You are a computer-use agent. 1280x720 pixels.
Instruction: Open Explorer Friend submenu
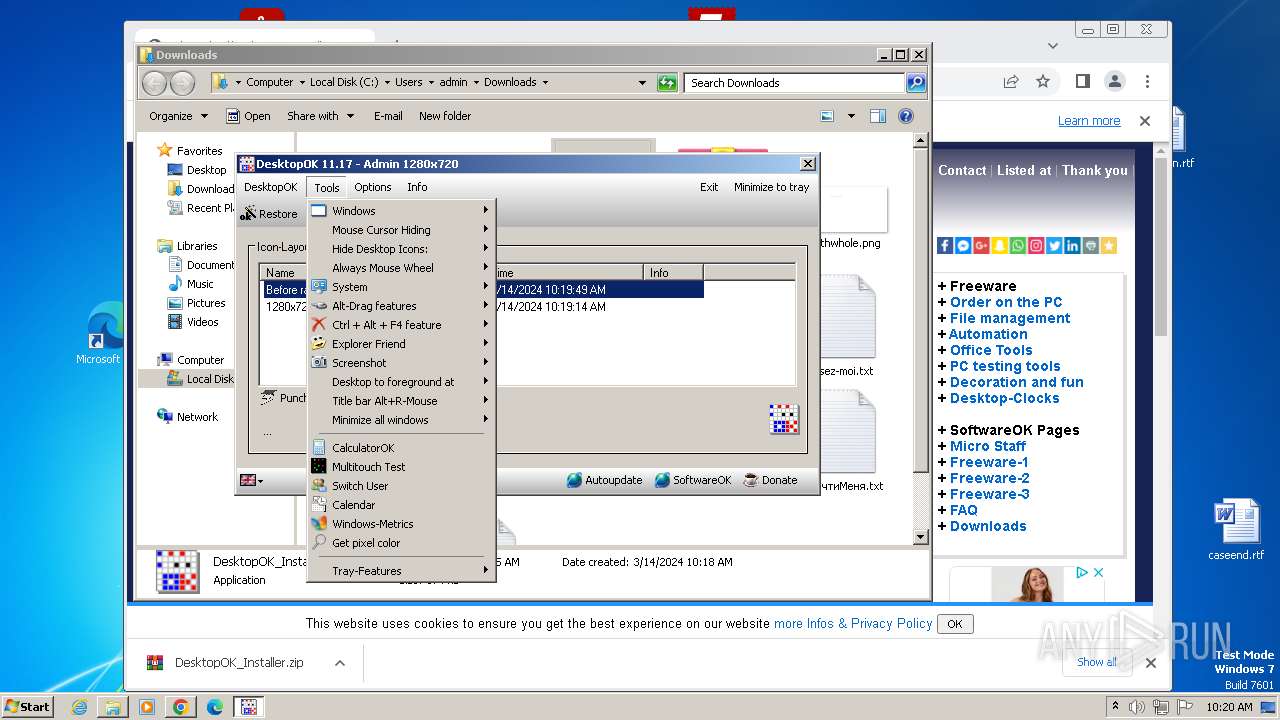click(x=401, y=344)
